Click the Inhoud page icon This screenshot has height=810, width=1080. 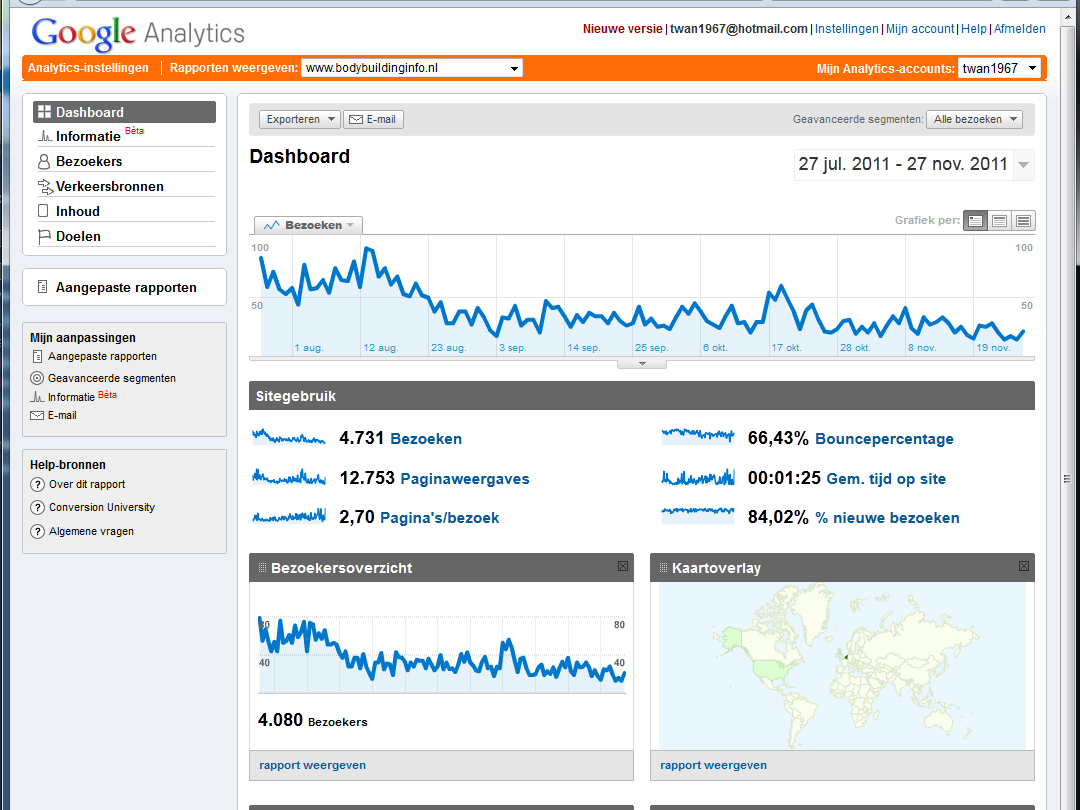(x=43, y=211)
